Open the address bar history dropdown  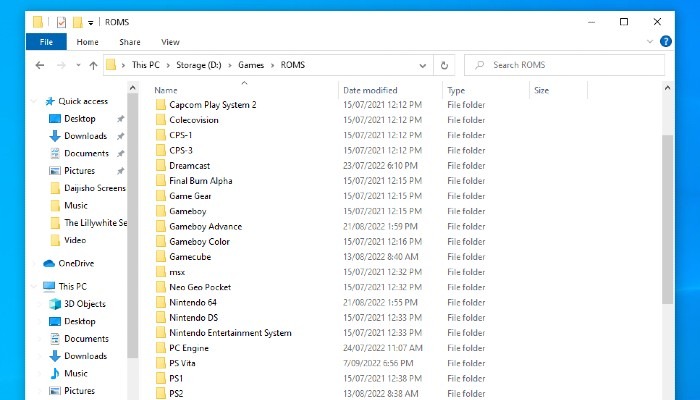coord(422,66)
